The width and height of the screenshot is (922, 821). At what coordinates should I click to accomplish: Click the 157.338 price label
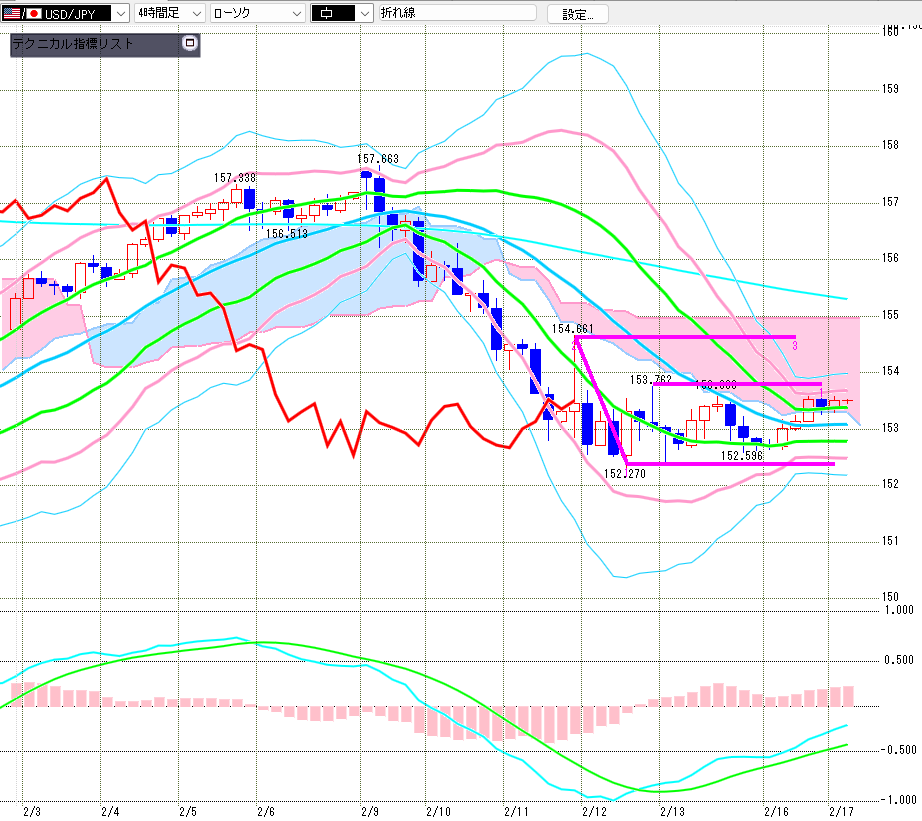point(234,178)
